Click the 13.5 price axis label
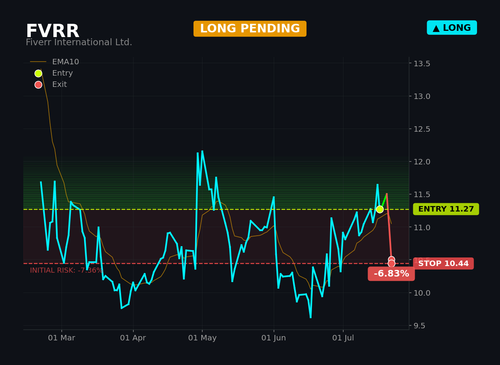500x365 pixels. [422, 64]
